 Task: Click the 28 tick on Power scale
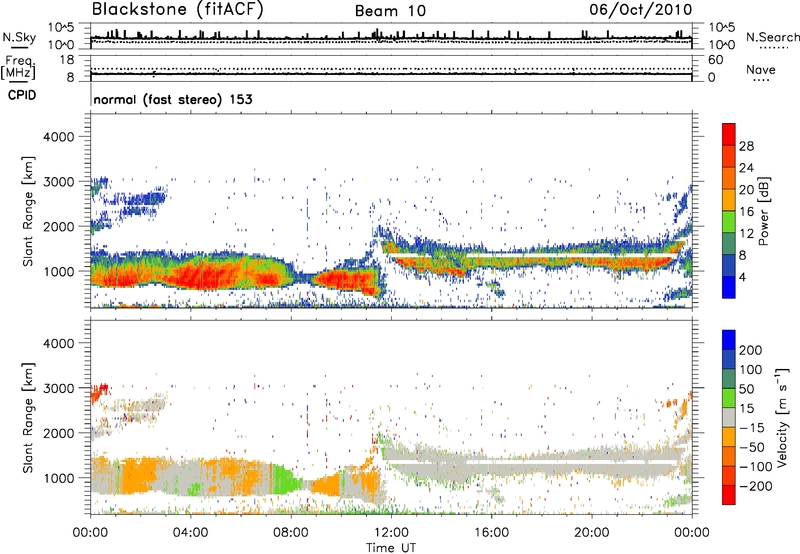click(746, 146)
